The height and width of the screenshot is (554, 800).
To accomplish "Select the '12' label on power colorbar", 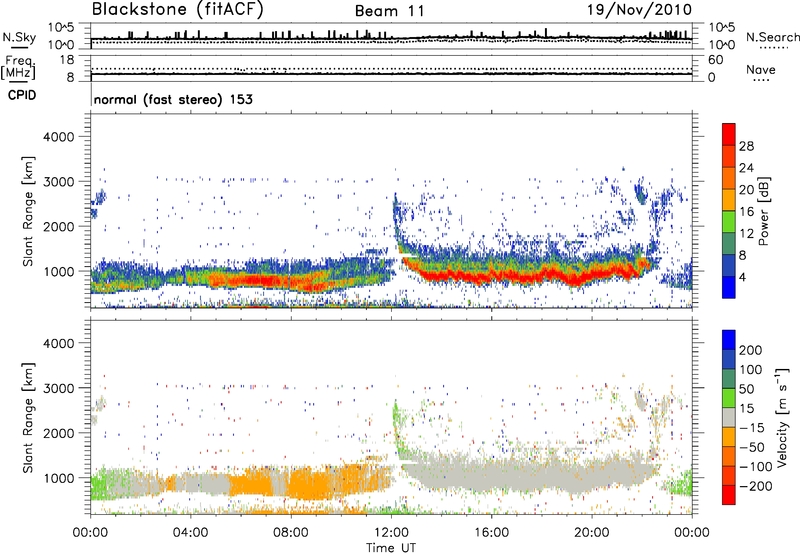I will point(746,234).
